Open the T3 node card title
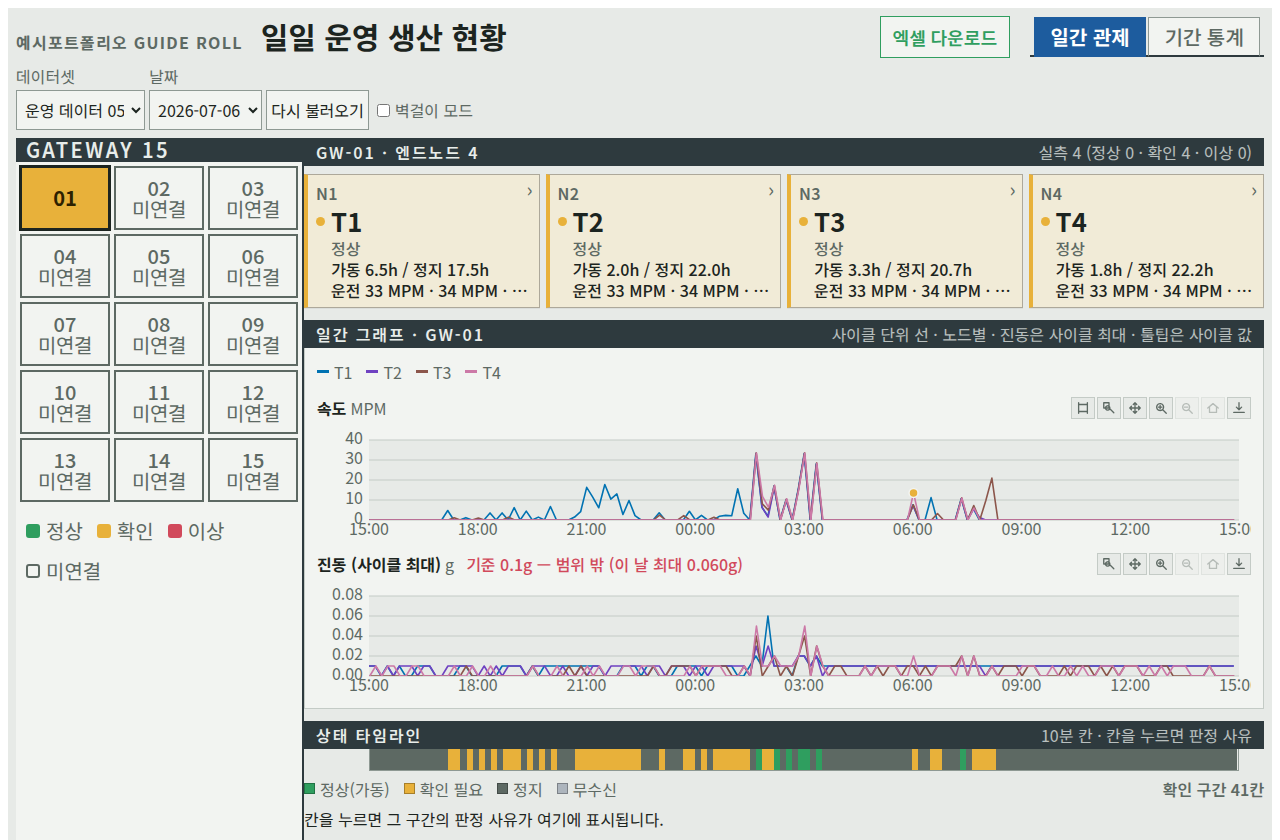This screenshot has height=840, width=1280. 830,222
